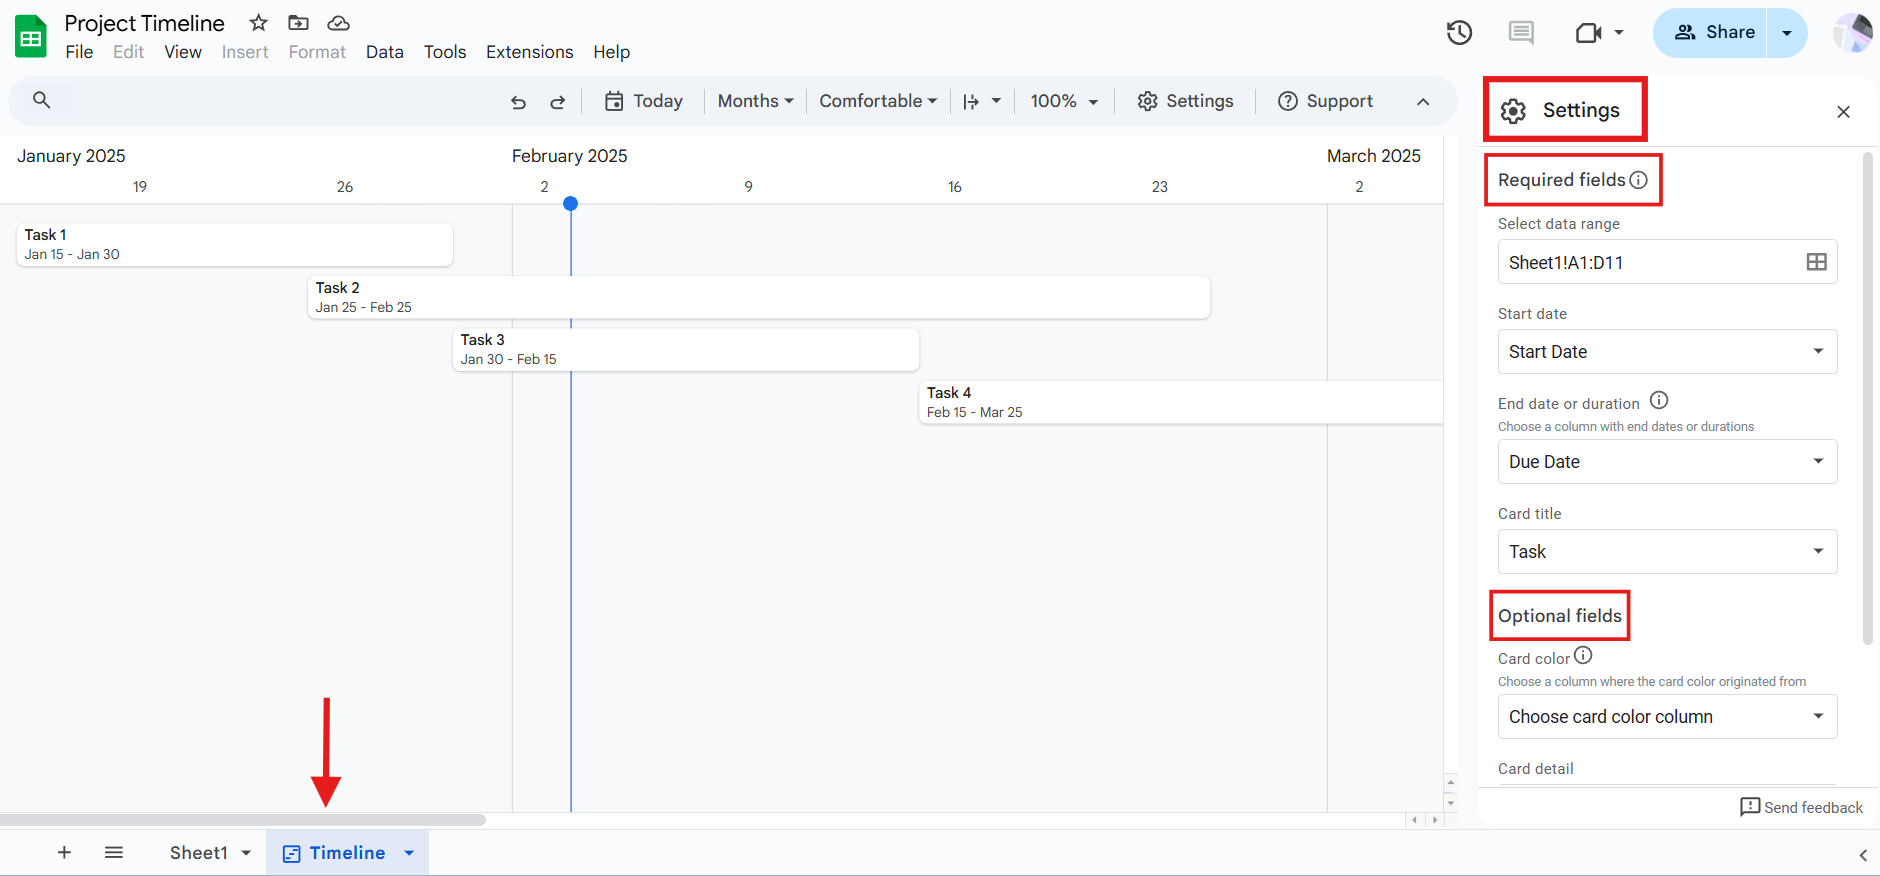
Task: Open the comments icon
Action: pos(1521,33)
